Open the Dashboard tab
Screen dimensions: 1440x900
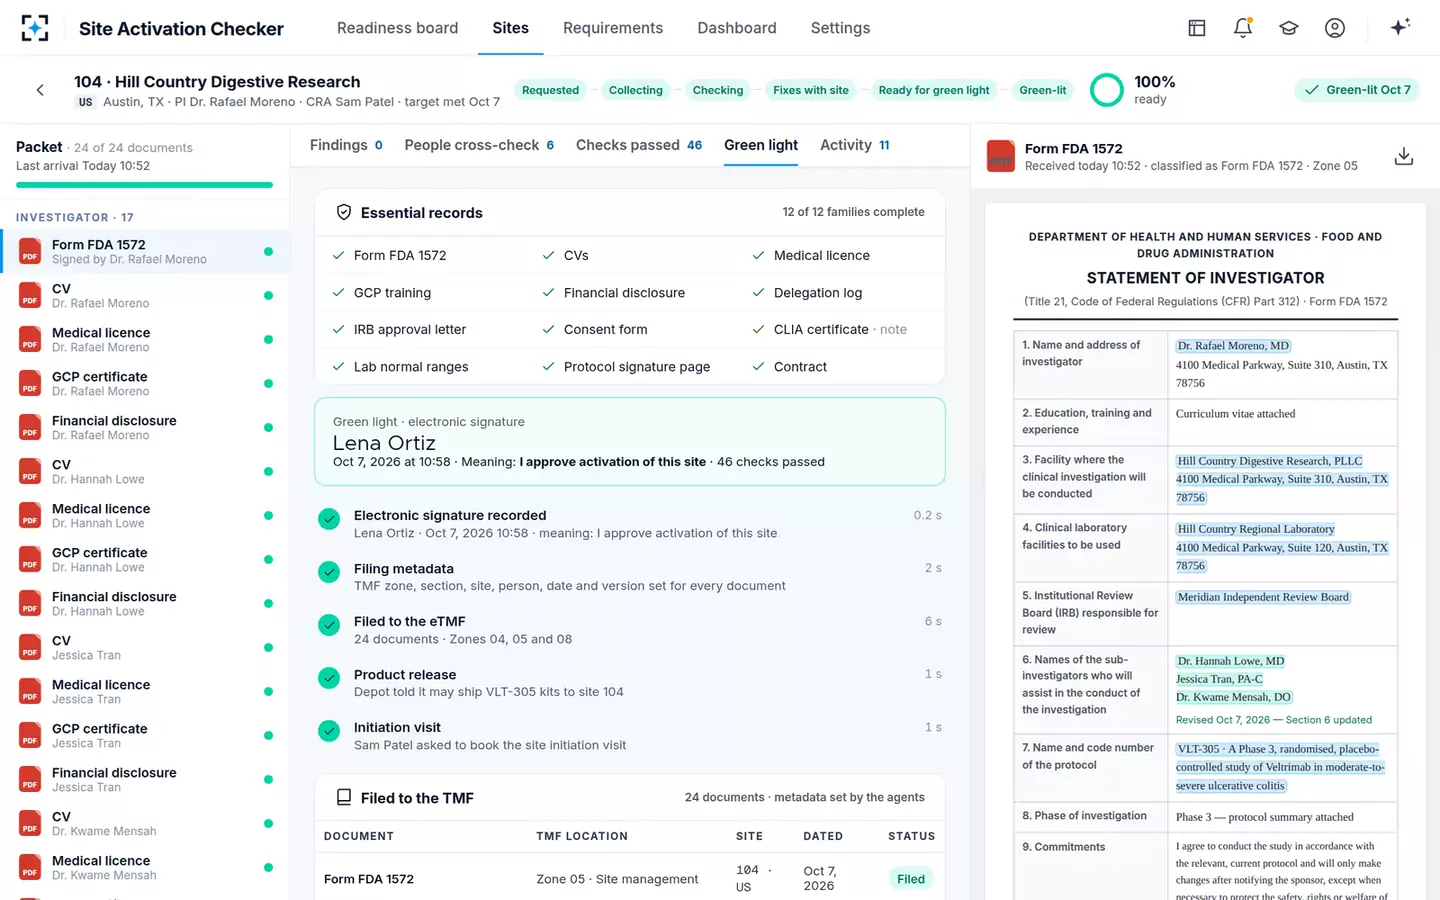point(737,28)
